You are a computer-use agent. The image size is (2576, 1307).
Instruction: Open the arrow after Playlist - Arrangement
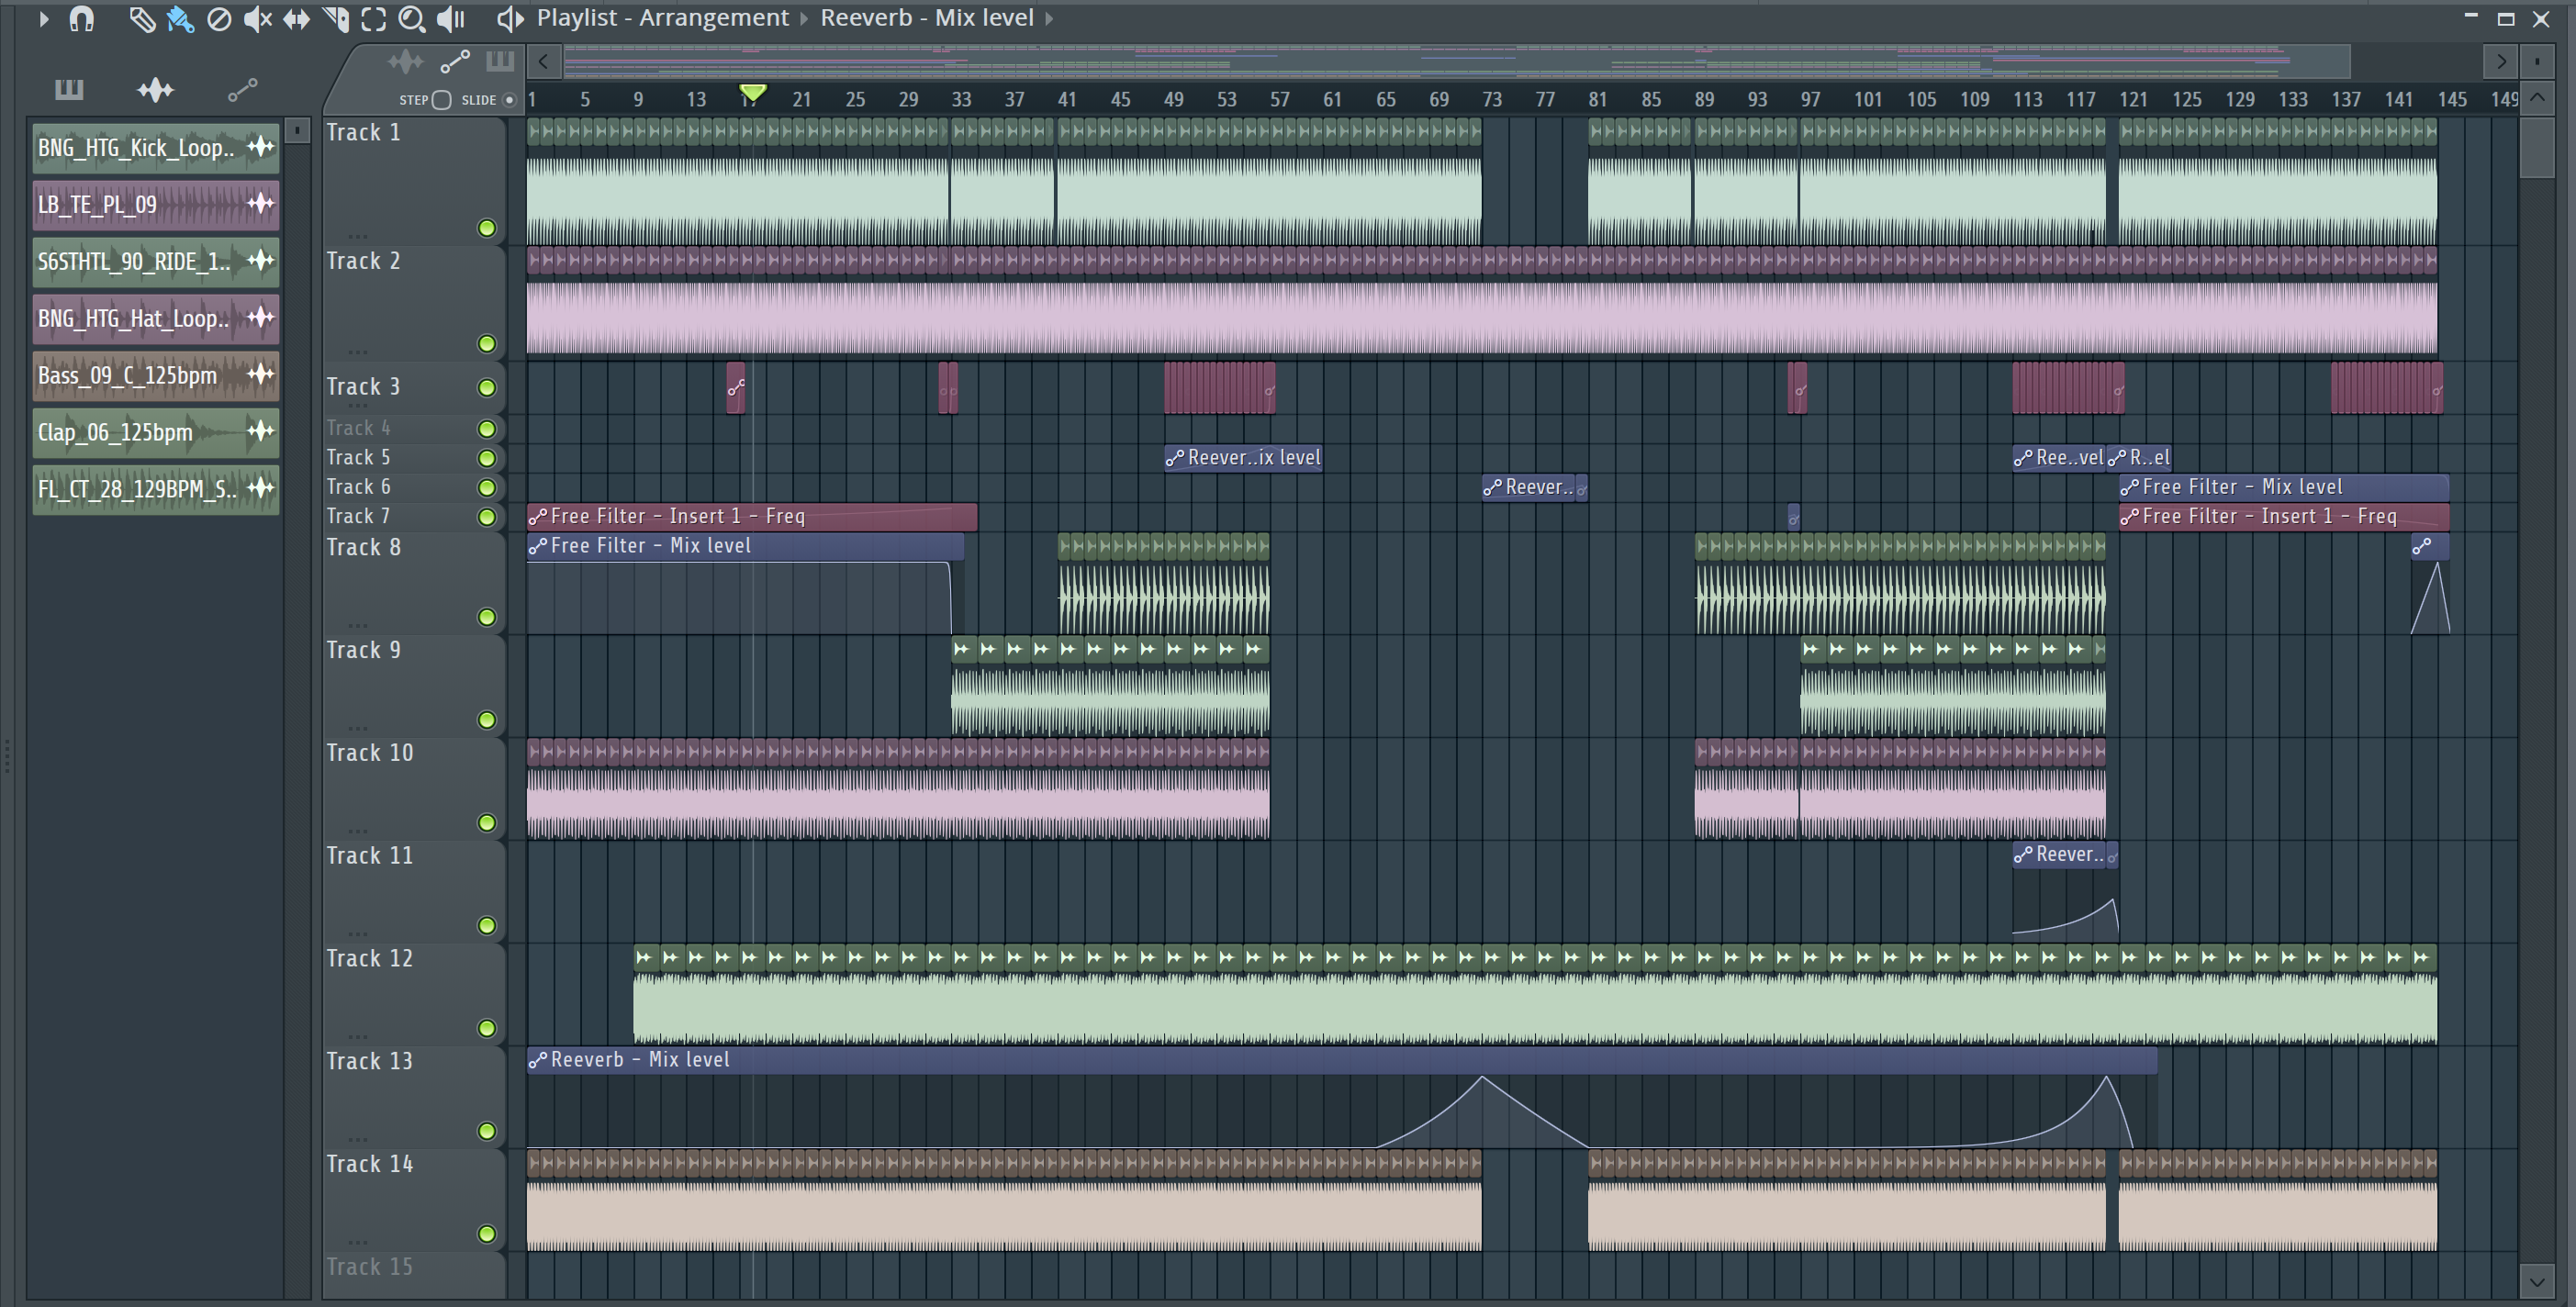(x=804, y=19)
